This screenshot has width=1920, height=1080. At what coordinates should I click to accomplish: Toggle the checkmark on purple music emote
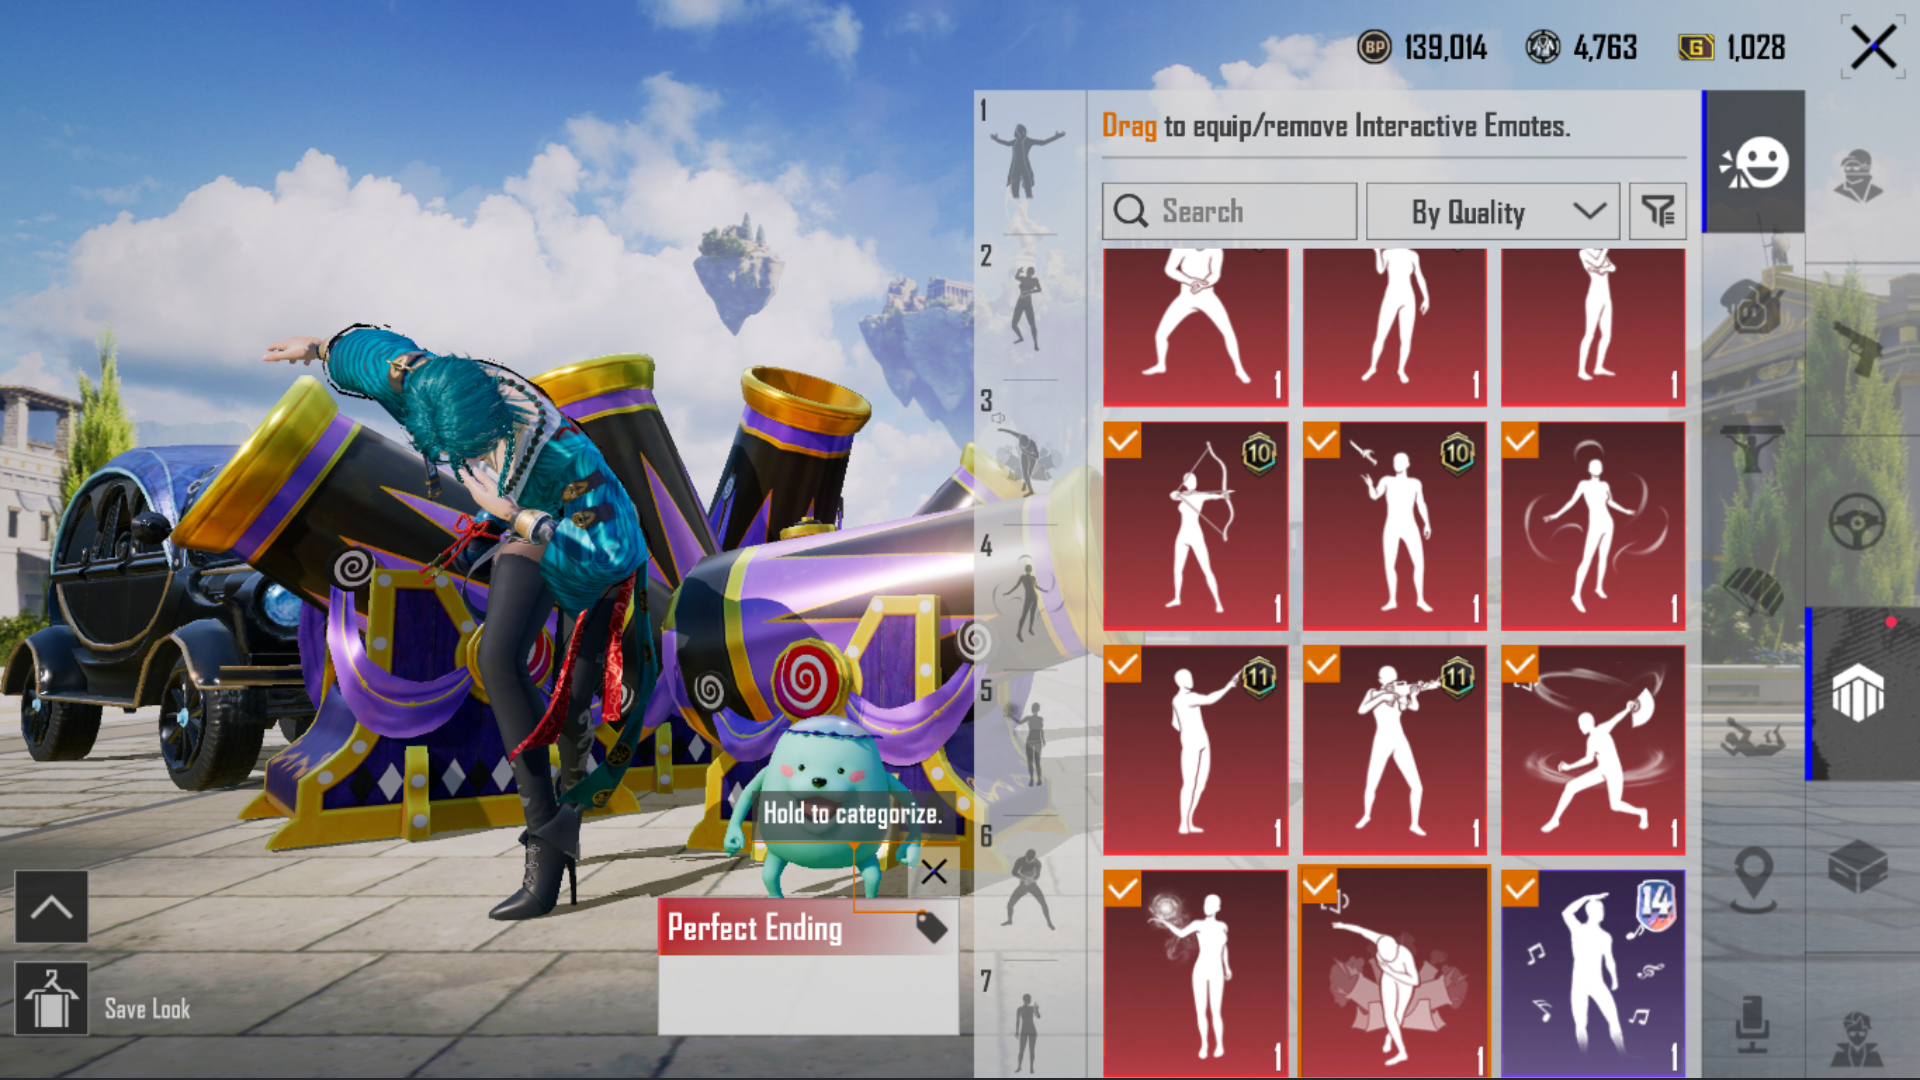[x=1520, y=888]
